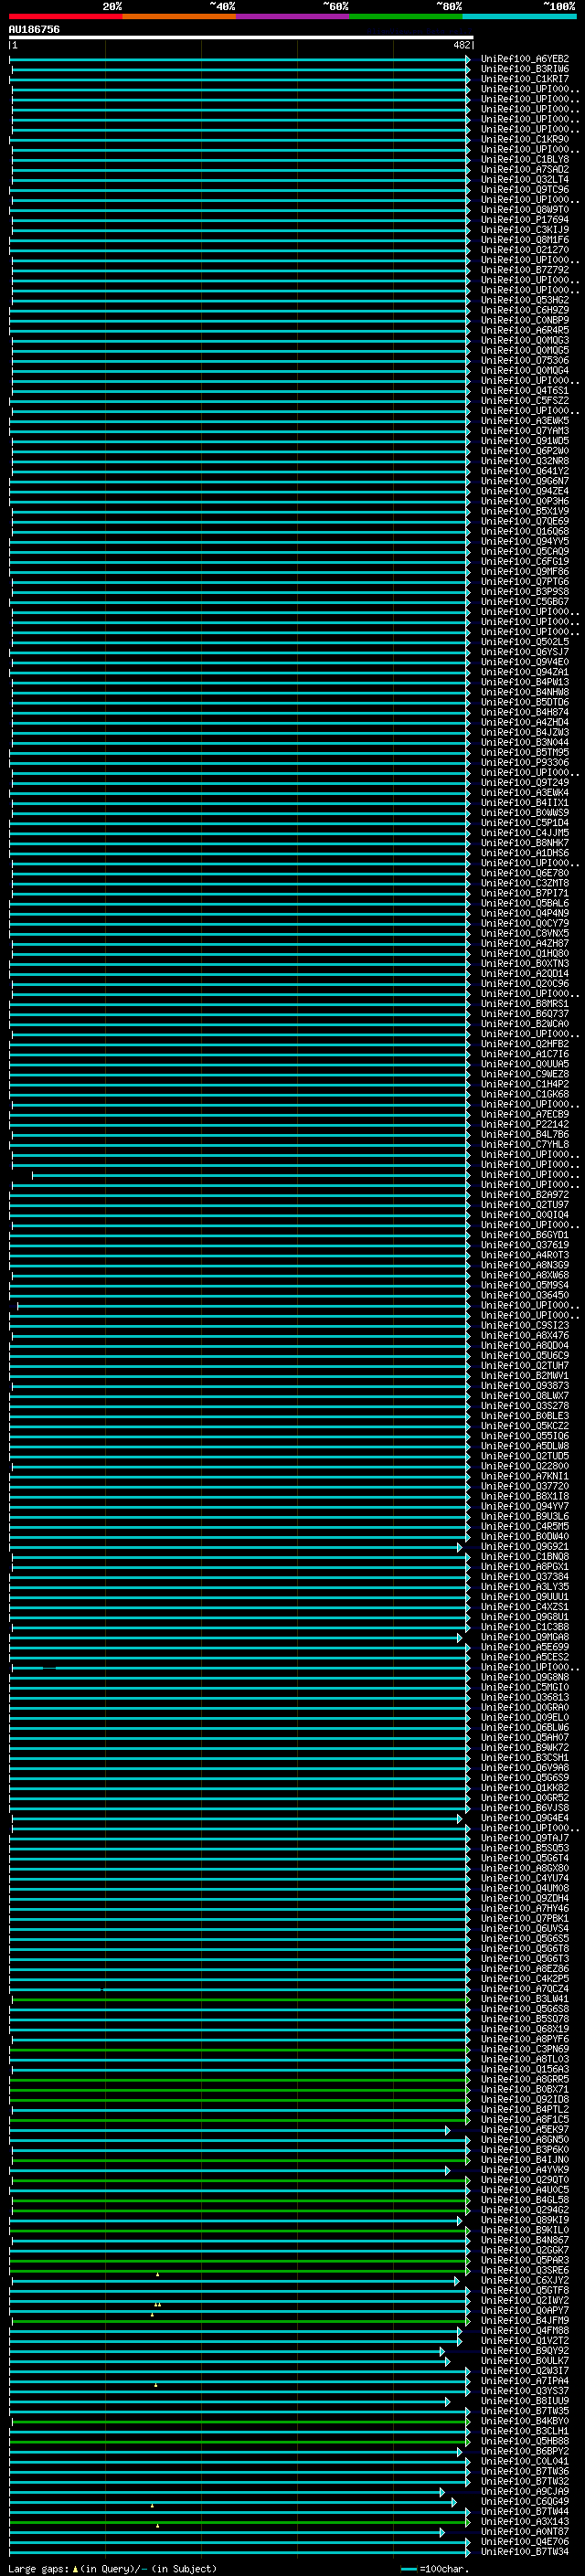Viewport: 585px width, 2576px height.
Task: Click the UniRef100_Q2HFB2 label
Action: click(x=525, y=1044)
